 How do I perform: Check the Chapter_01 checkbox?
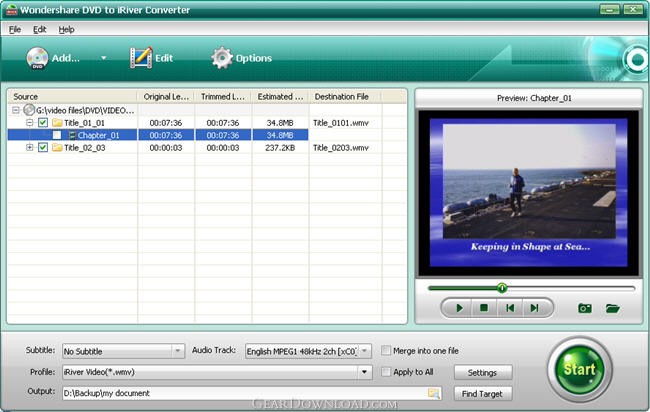pyautogui.click(x=57, y=135)
